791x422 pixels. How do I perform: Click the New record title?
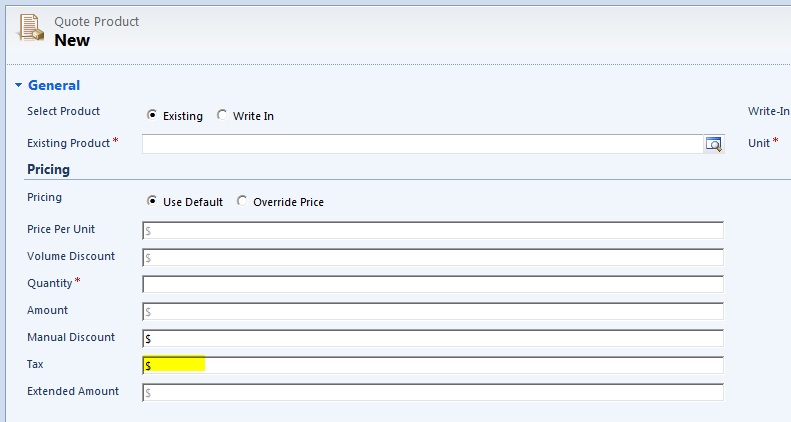point(72,40)
